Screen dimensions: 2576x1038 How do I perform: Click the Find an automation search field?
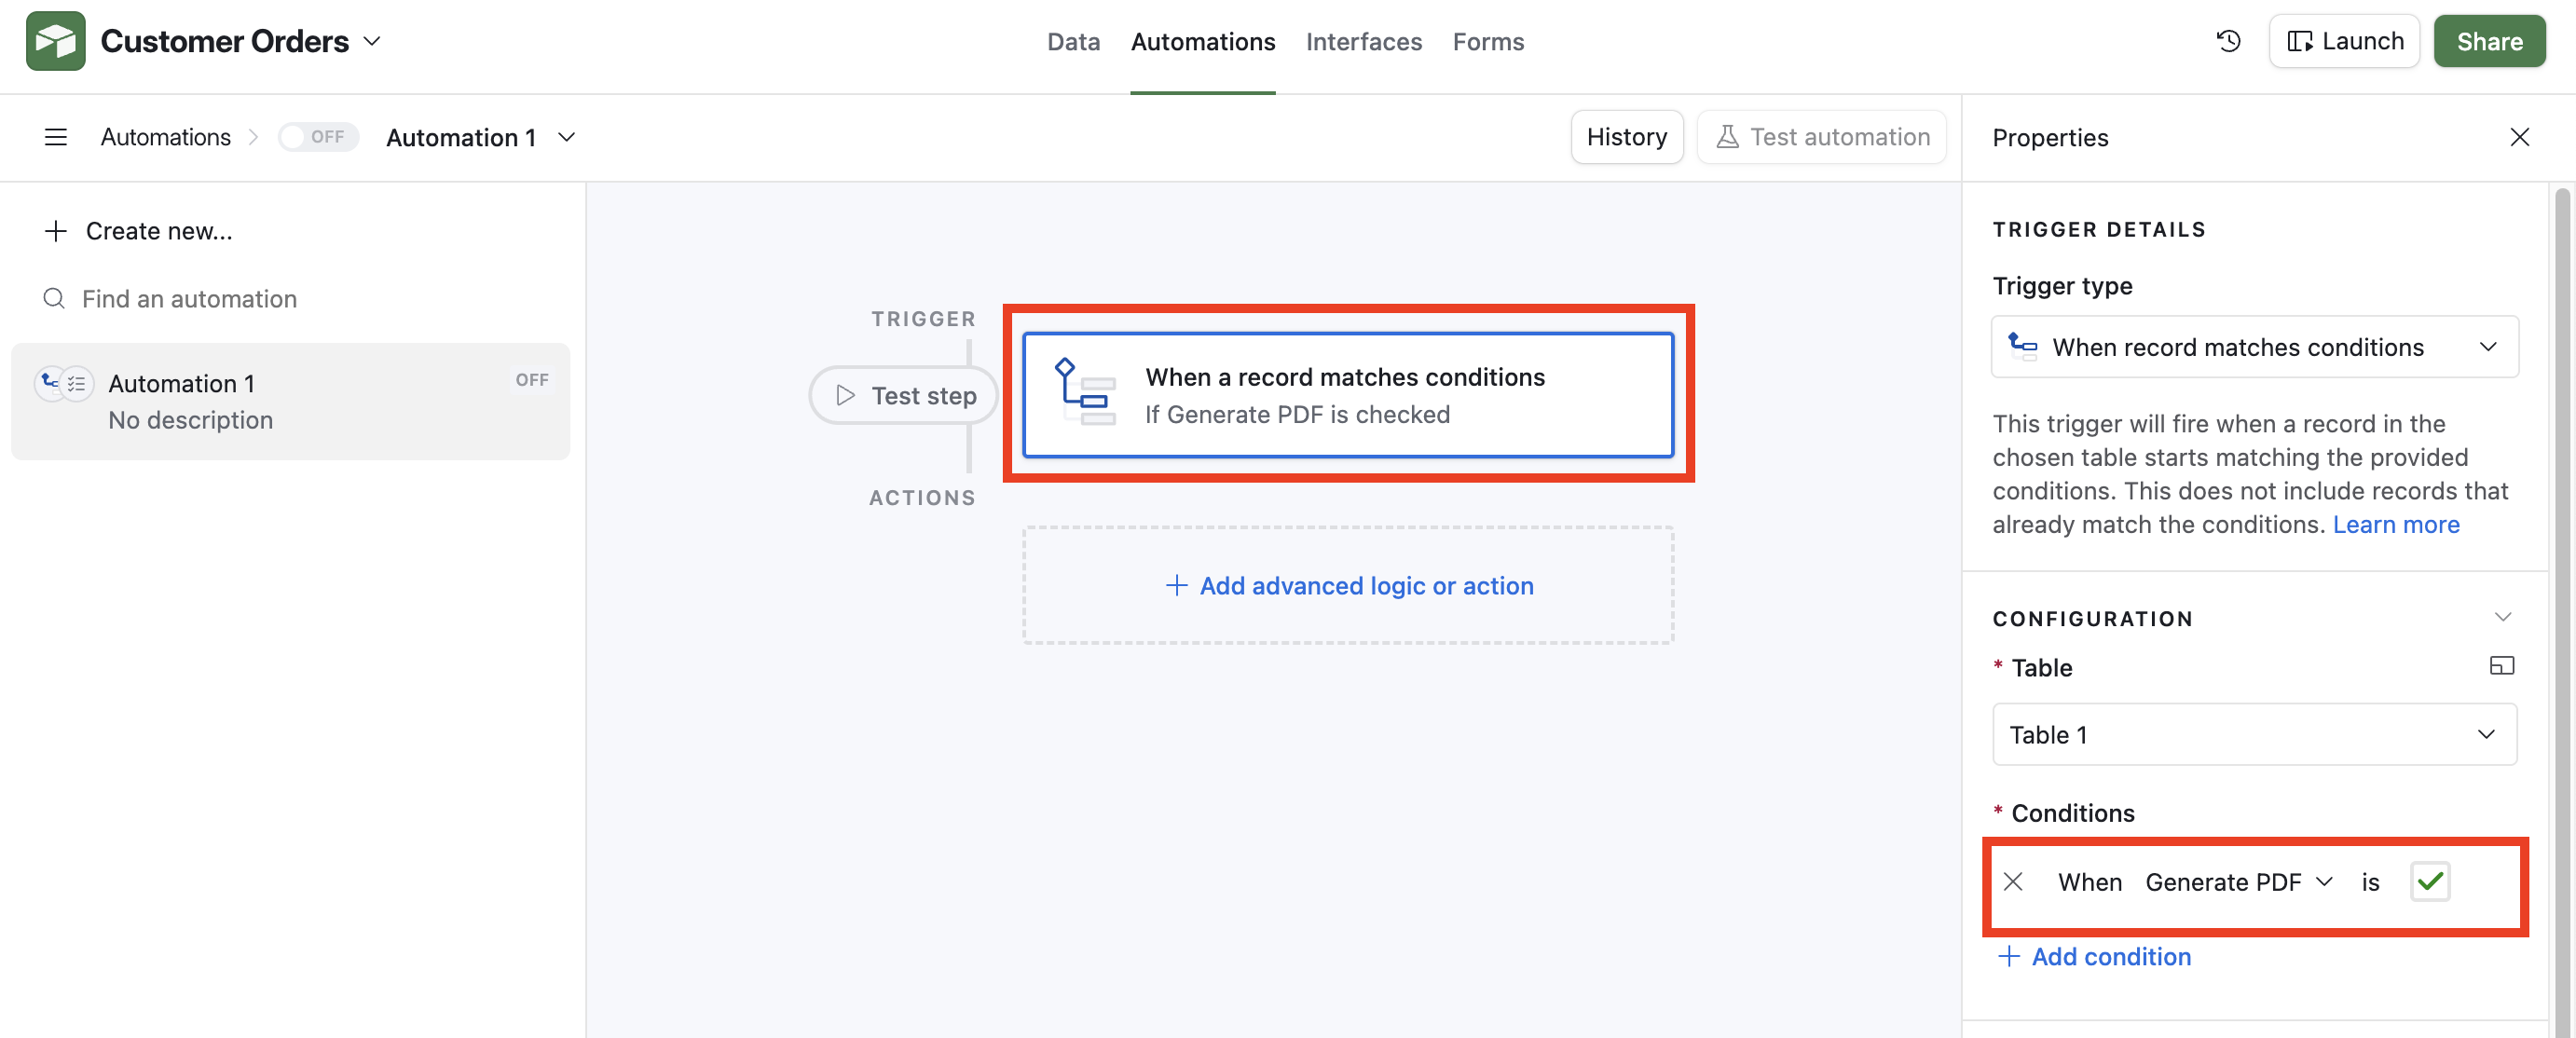tap(190, 299)
